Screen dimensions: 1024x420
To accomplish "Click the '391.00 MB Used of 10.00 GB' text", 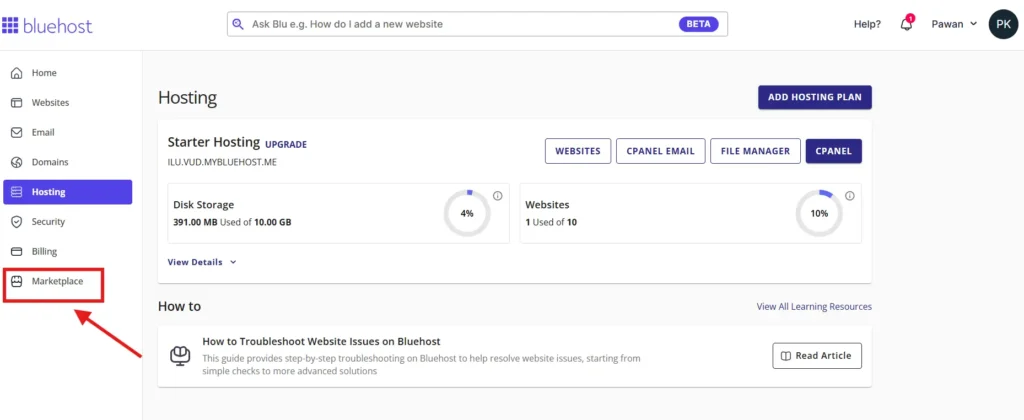I will (232, 222).
